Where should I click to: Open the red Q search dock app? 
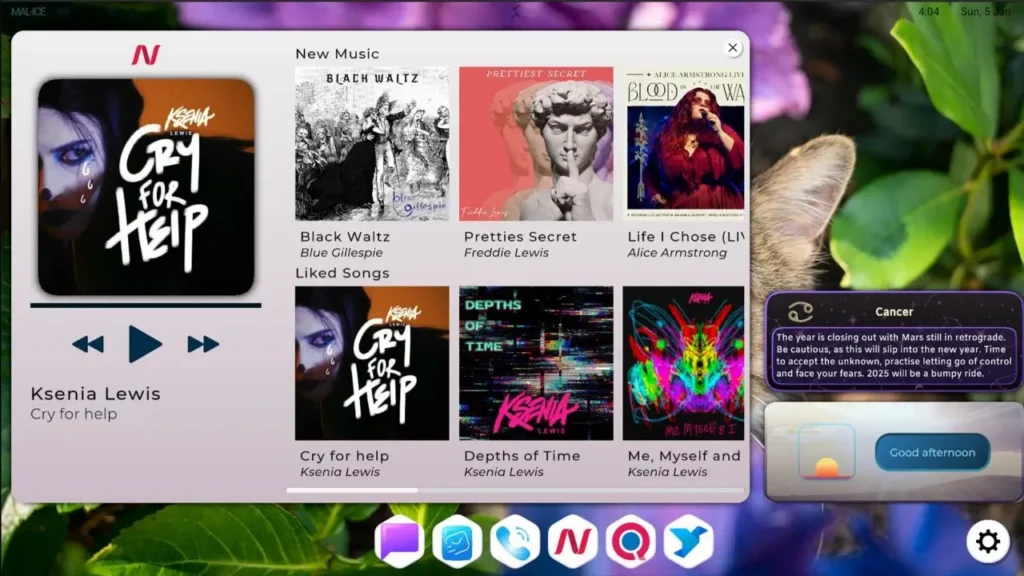[630, 541]
